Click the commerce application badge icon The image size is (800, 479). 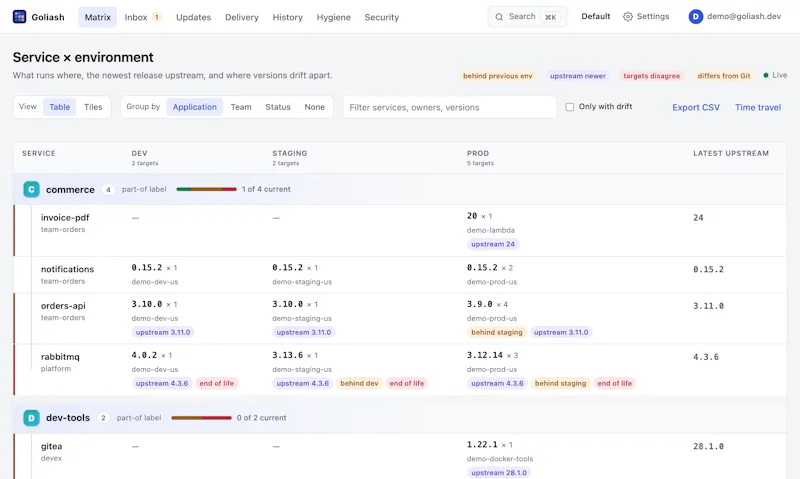pyautogui.click(x=31, y=189)
